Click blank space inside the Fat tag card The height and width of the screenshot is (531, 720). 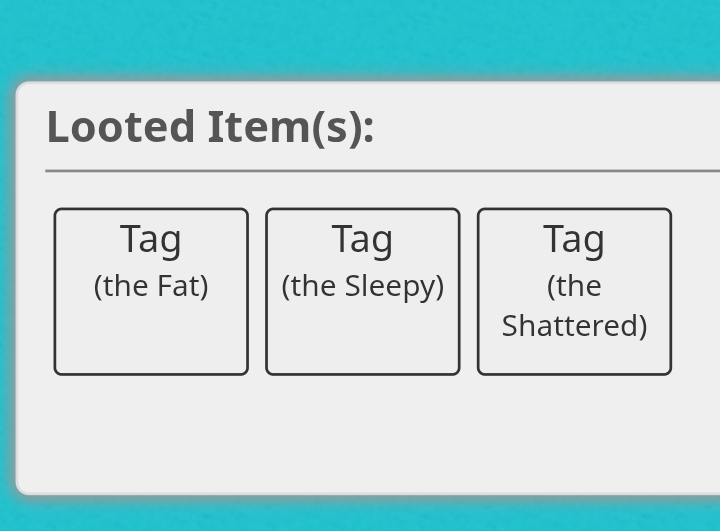pos(151,340)
